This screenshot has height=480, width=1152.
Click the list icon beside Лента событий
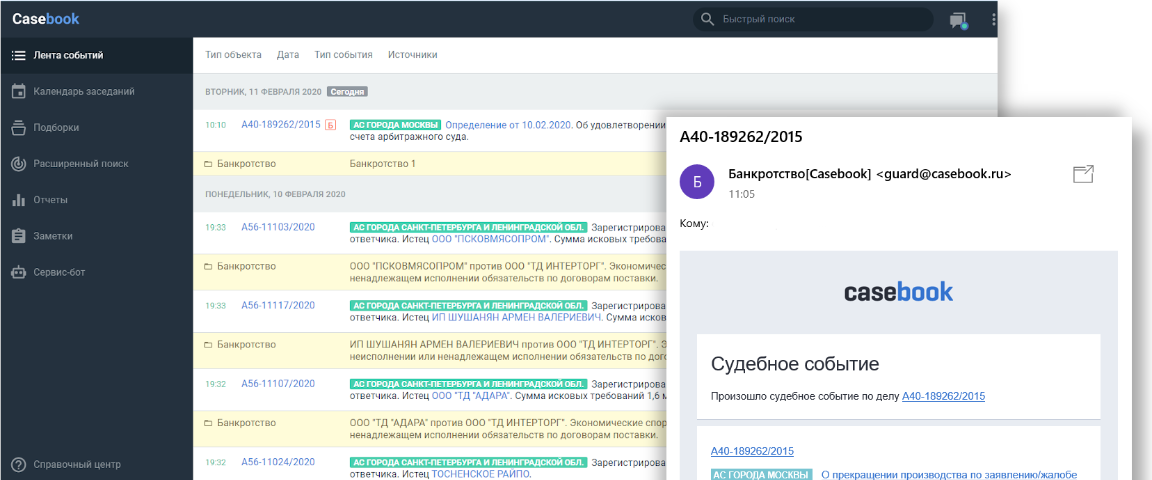pos(19,55)
